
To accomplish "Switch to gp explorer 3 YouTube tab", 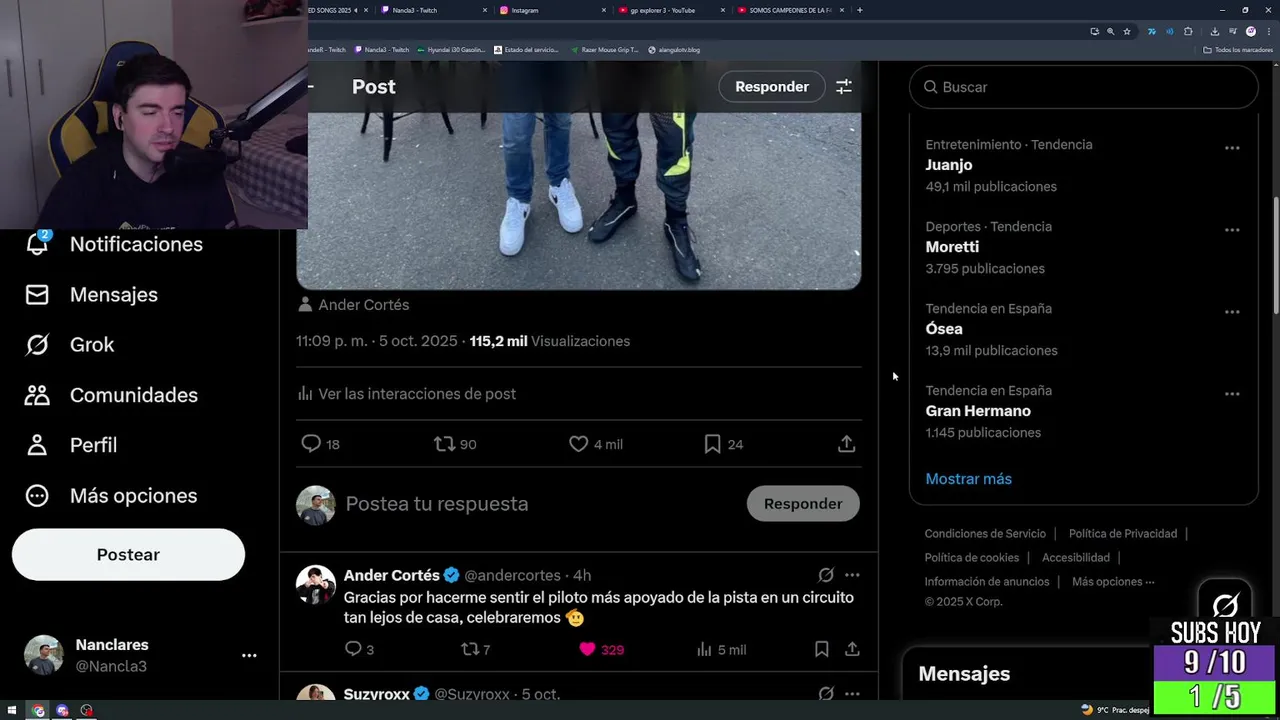I will (672, 10).
